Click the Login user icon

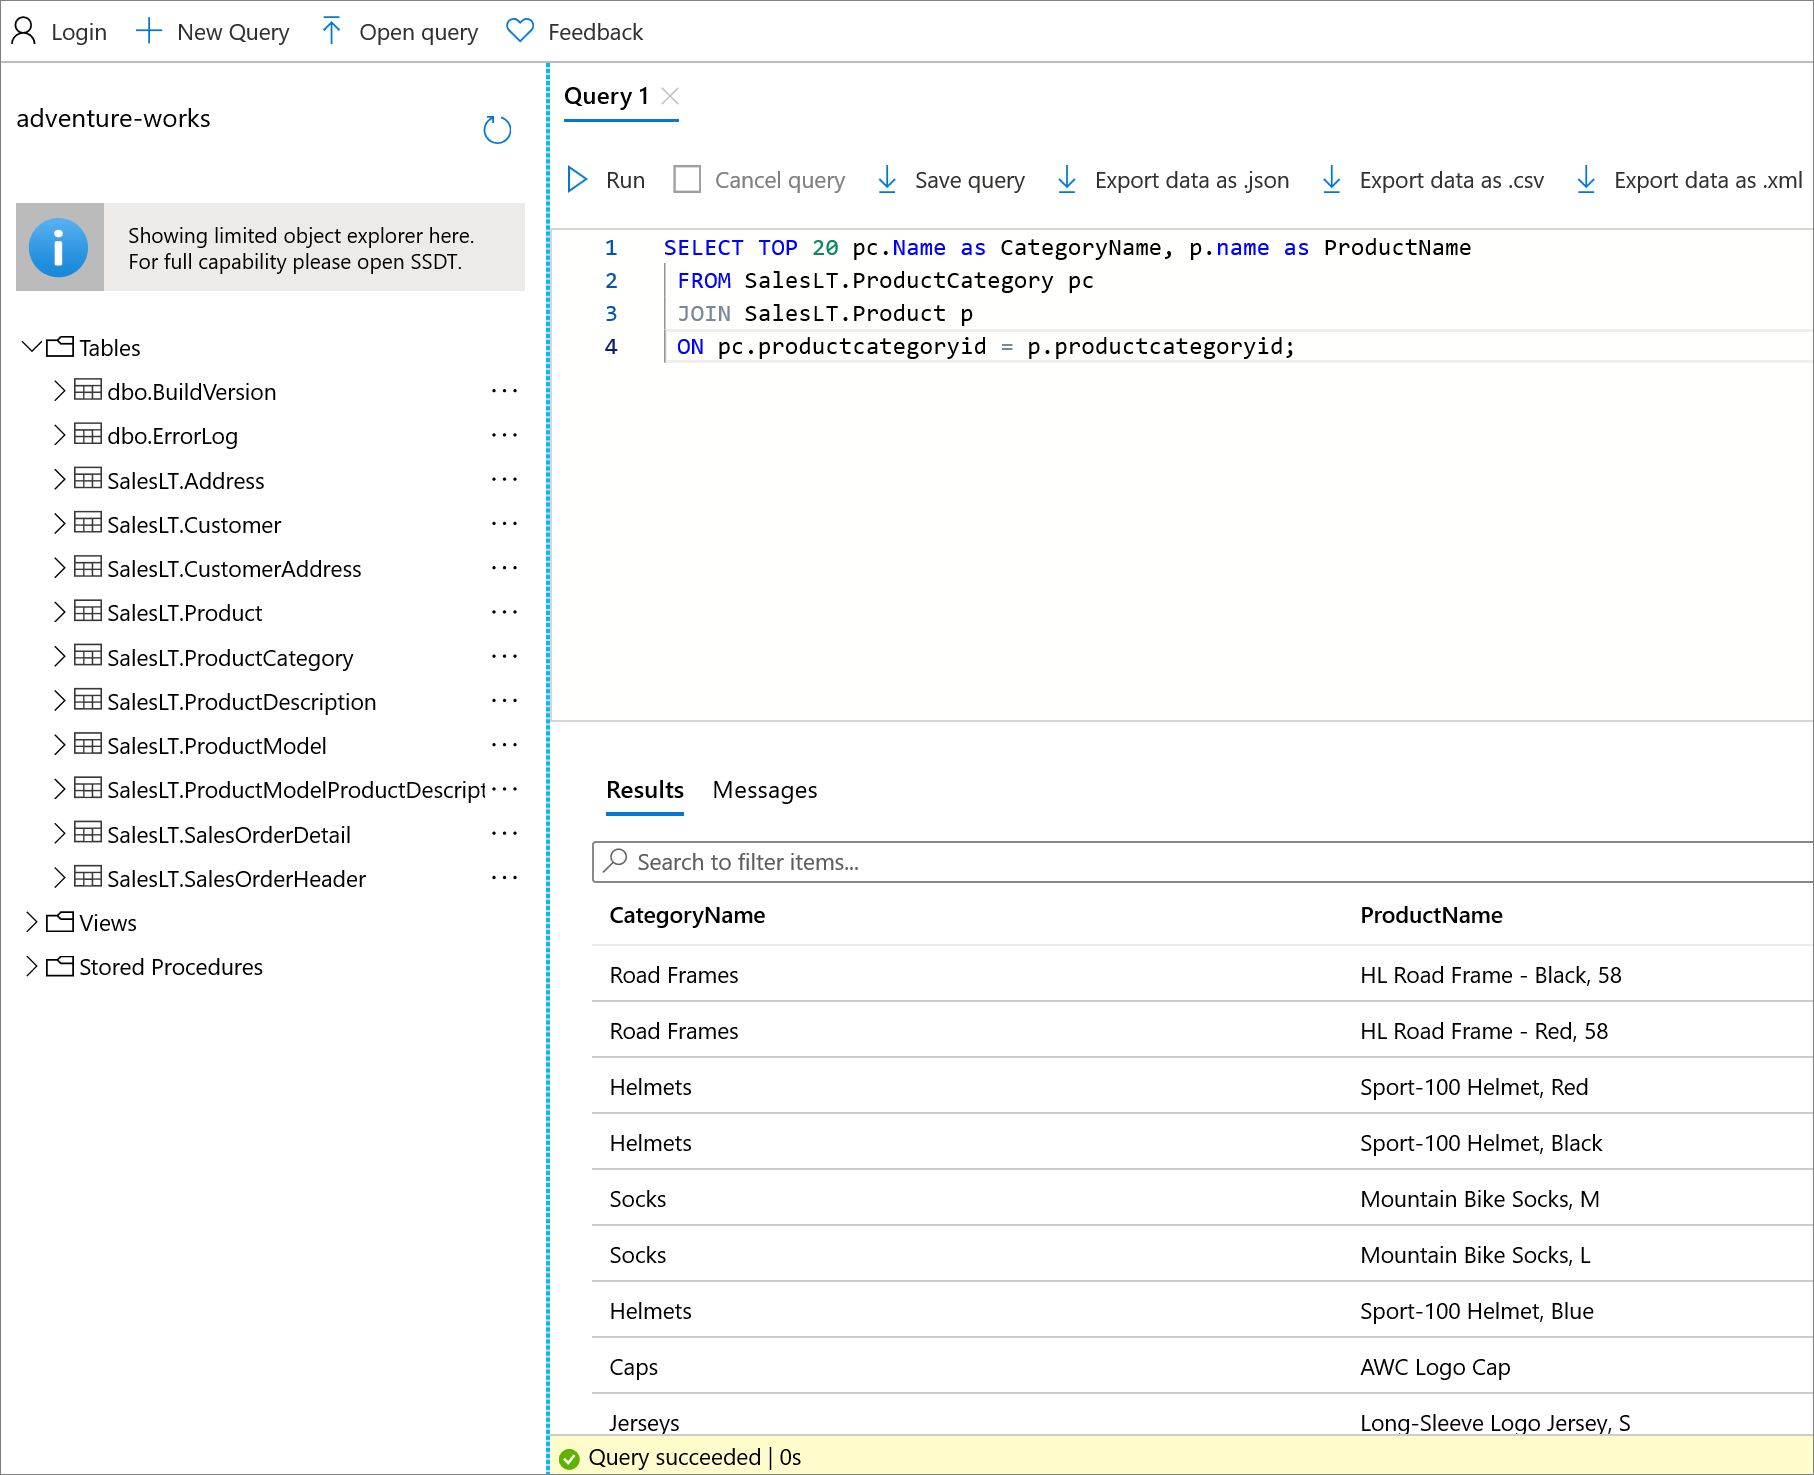pos(24,32)
